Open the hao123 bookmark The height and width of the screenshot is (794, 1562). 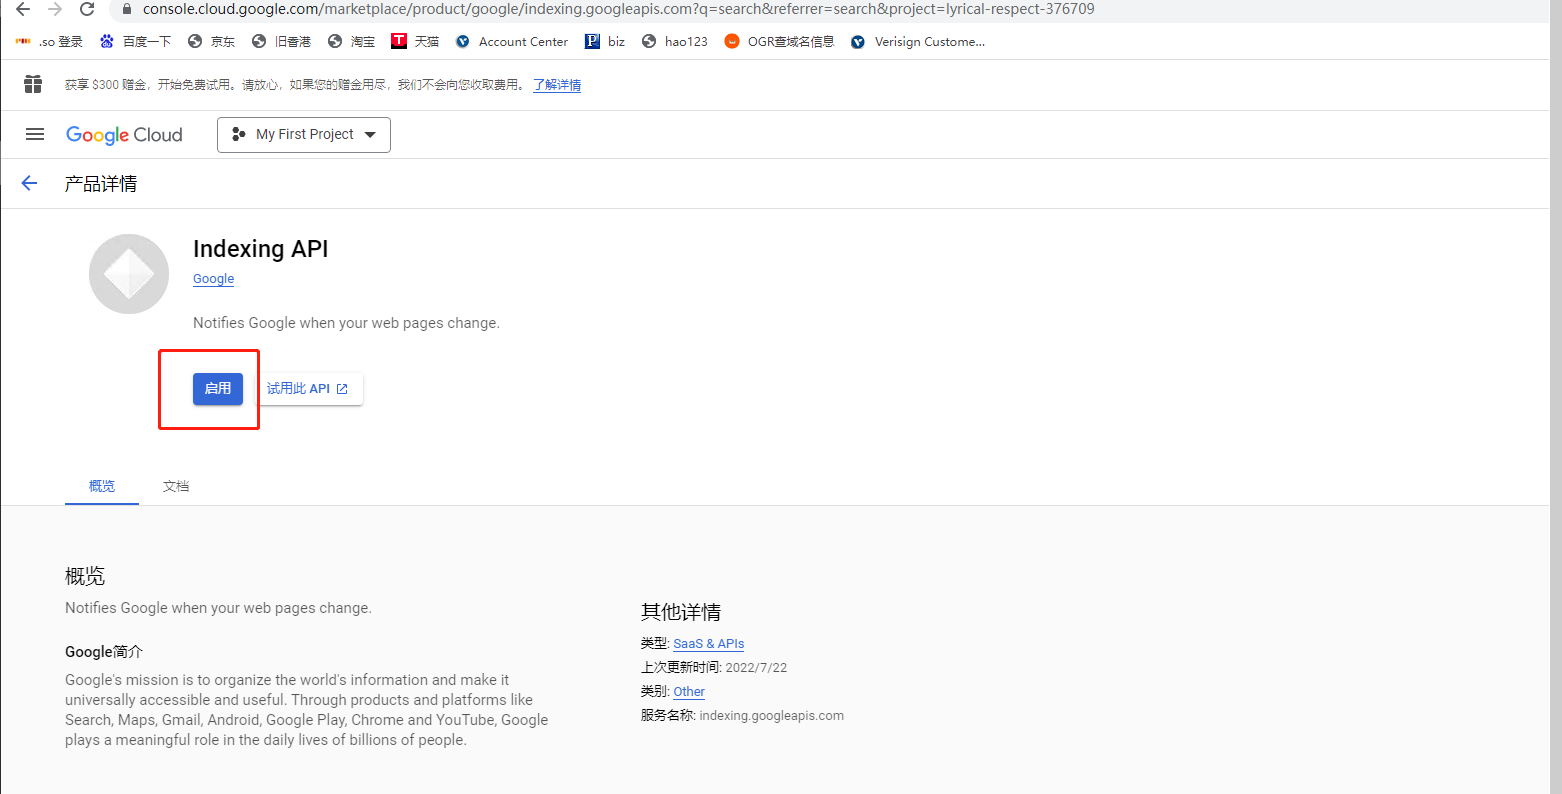point(674,41)
